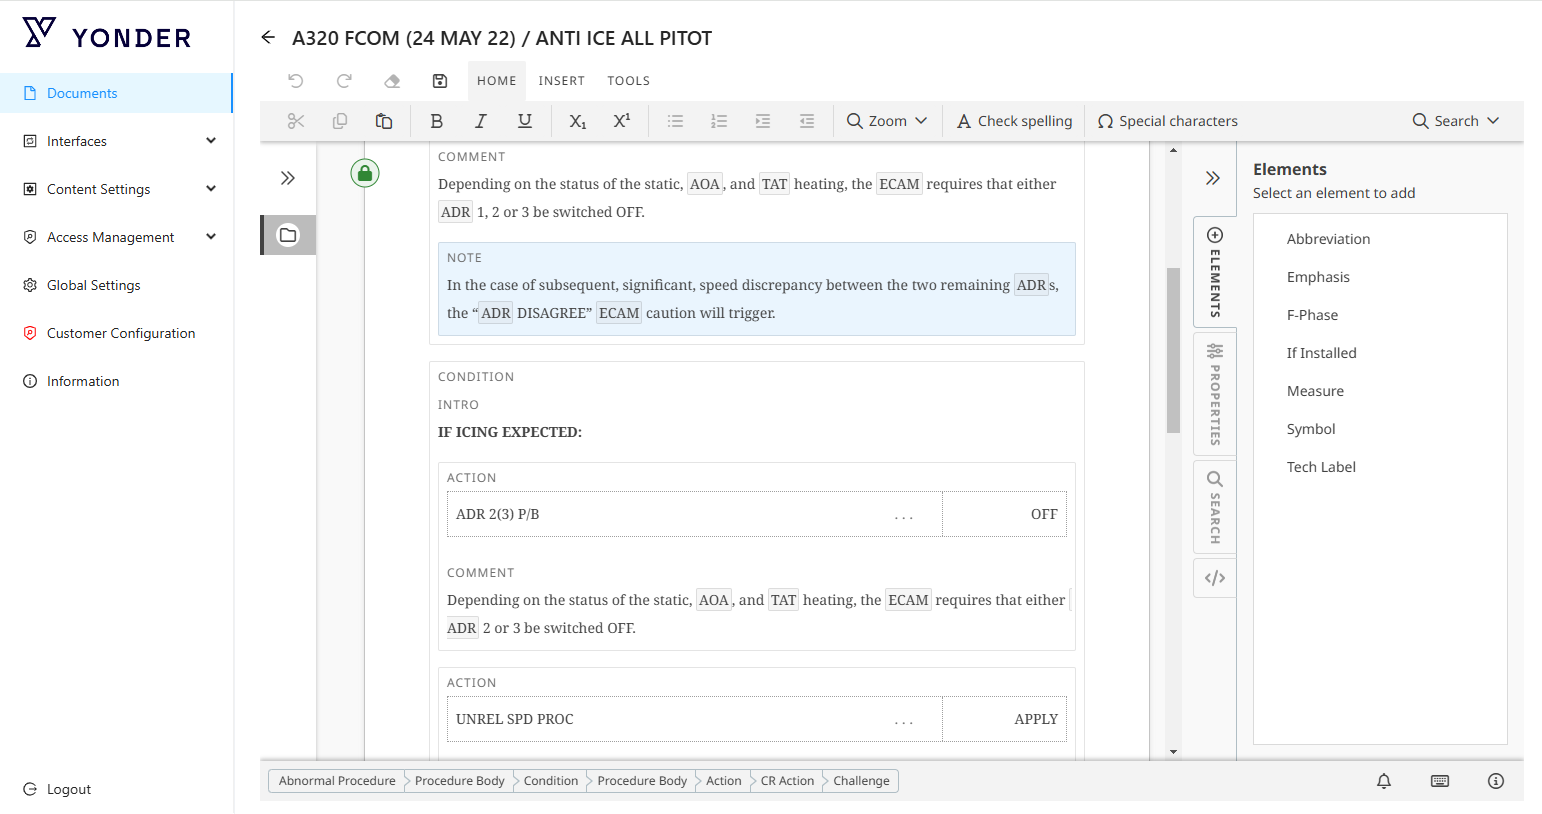The width and height of the screenshot is (1542, 814).
Task: Select Challenge in the breadcrumb
Action: pos(861,781)
